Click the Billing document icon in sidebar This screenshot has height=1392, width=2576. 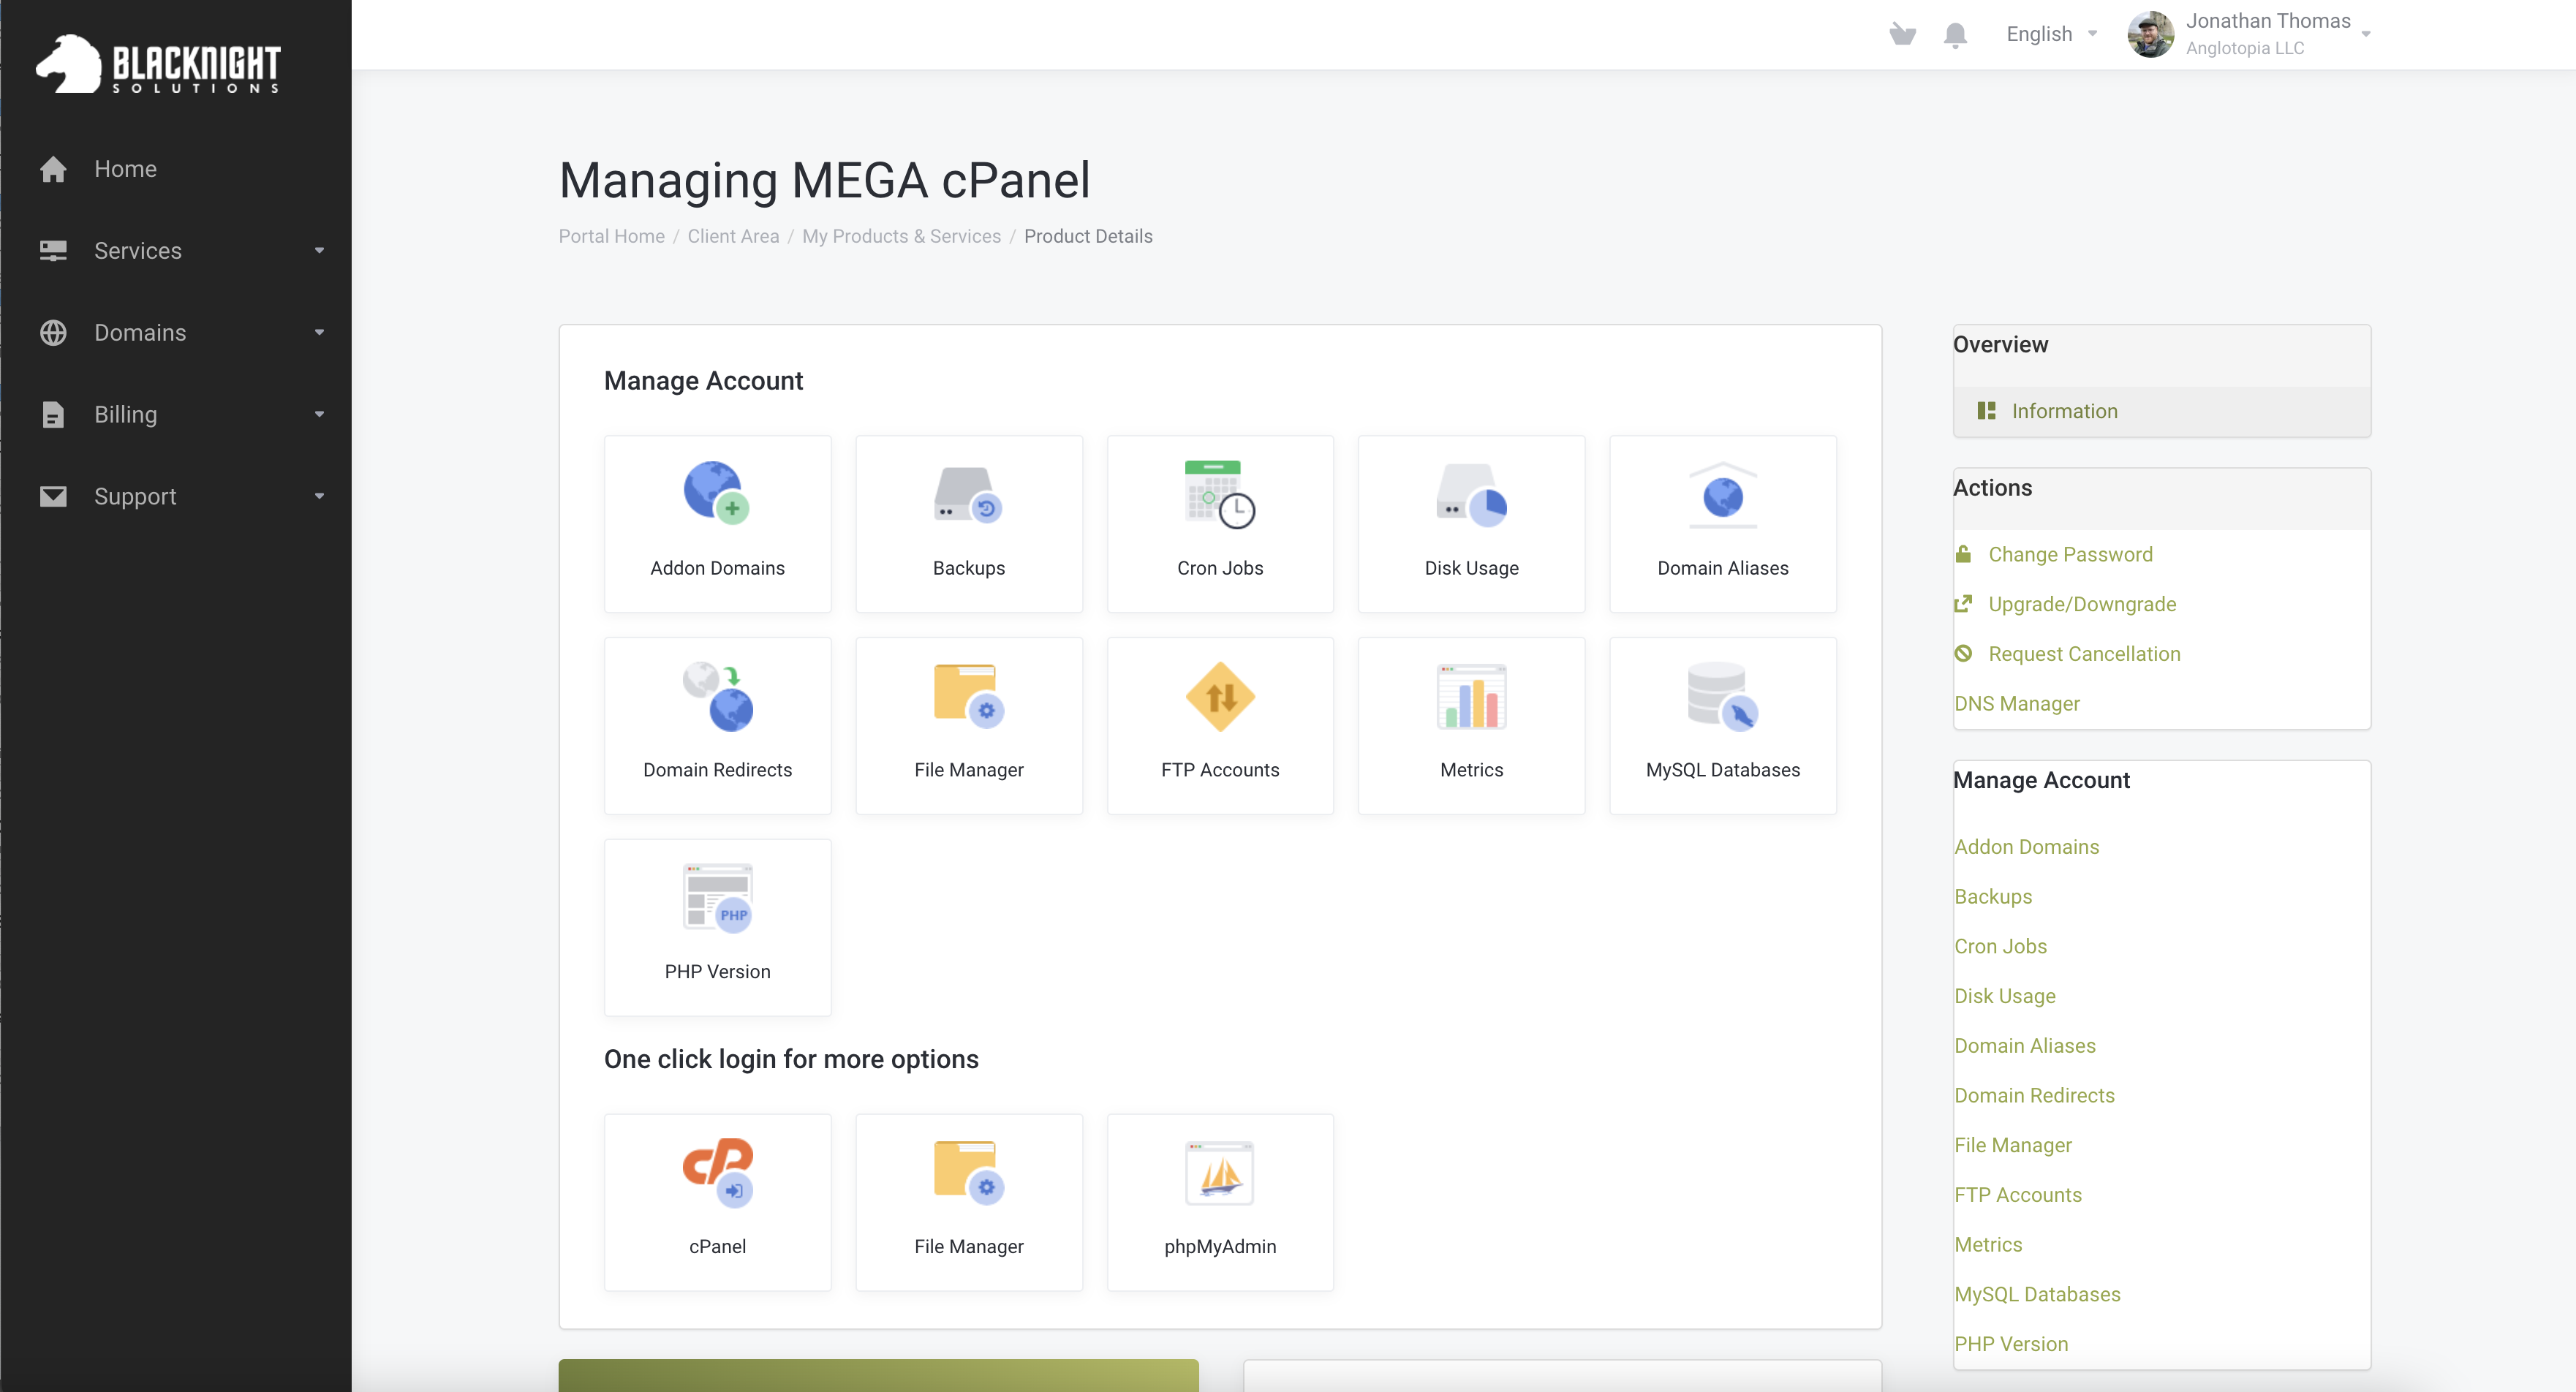click(x=53, y=415)
